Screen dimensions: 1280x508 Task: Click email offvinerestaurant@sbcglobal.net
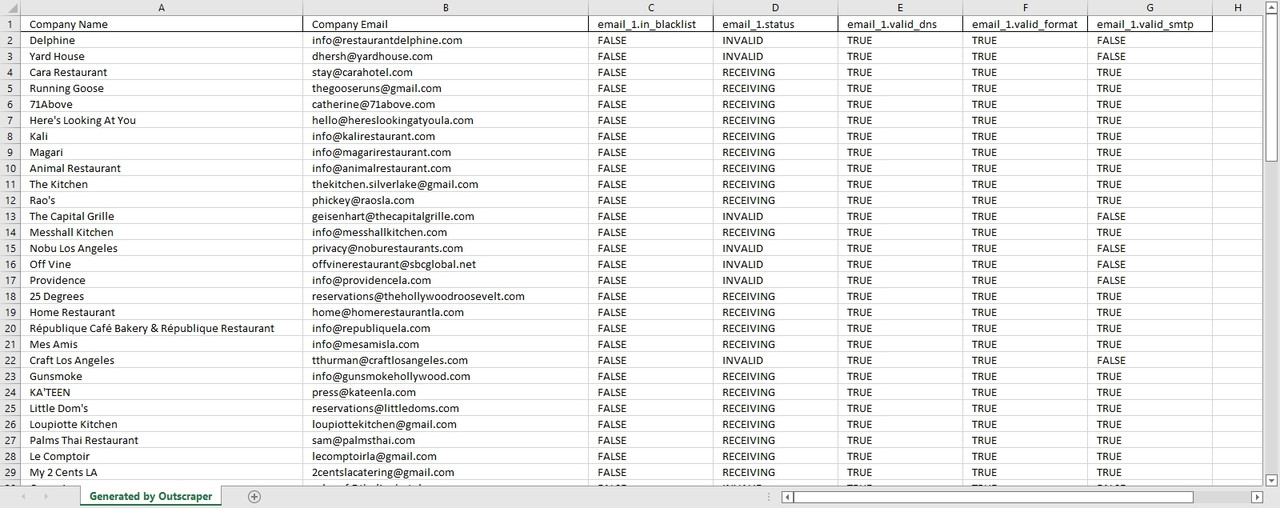point(394,264)
